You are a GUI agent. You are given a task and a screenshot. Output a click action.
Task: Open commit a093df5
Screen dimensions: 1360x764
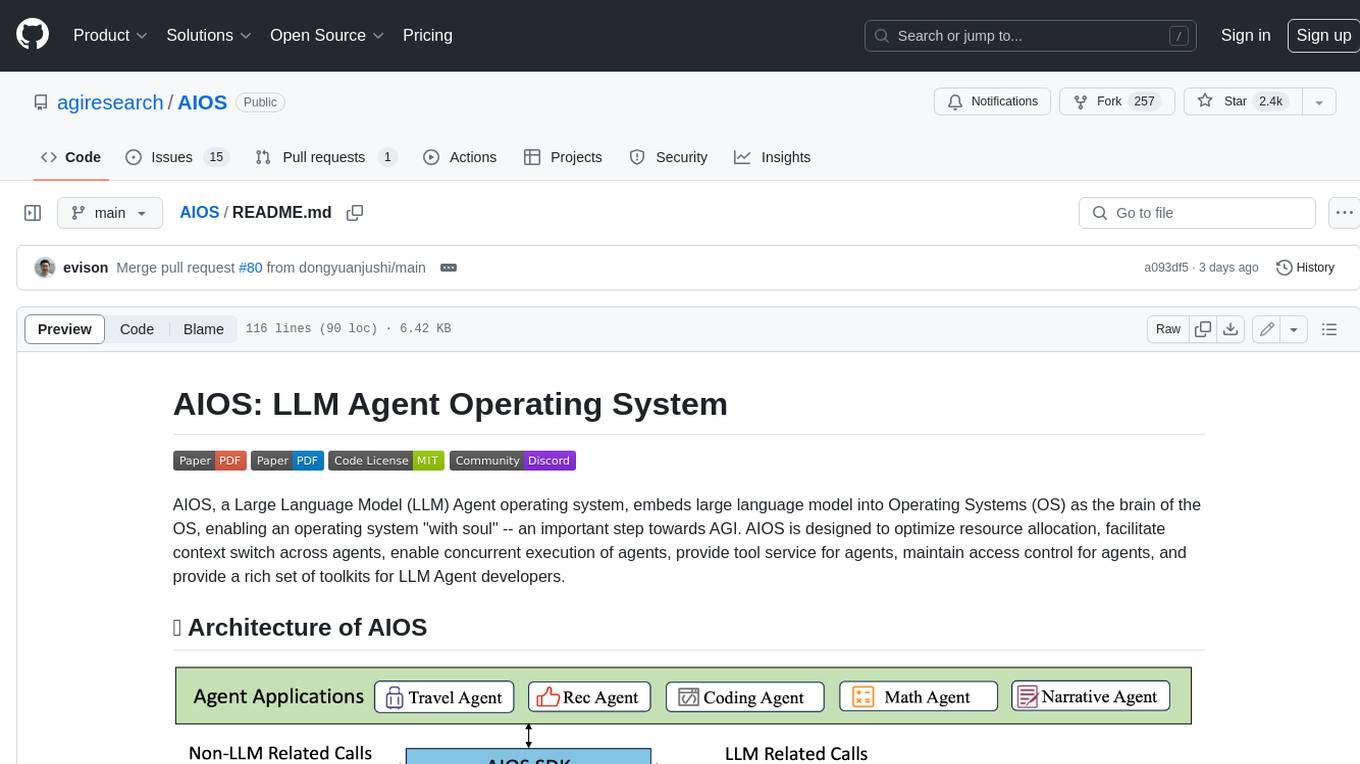(1166, 267)
